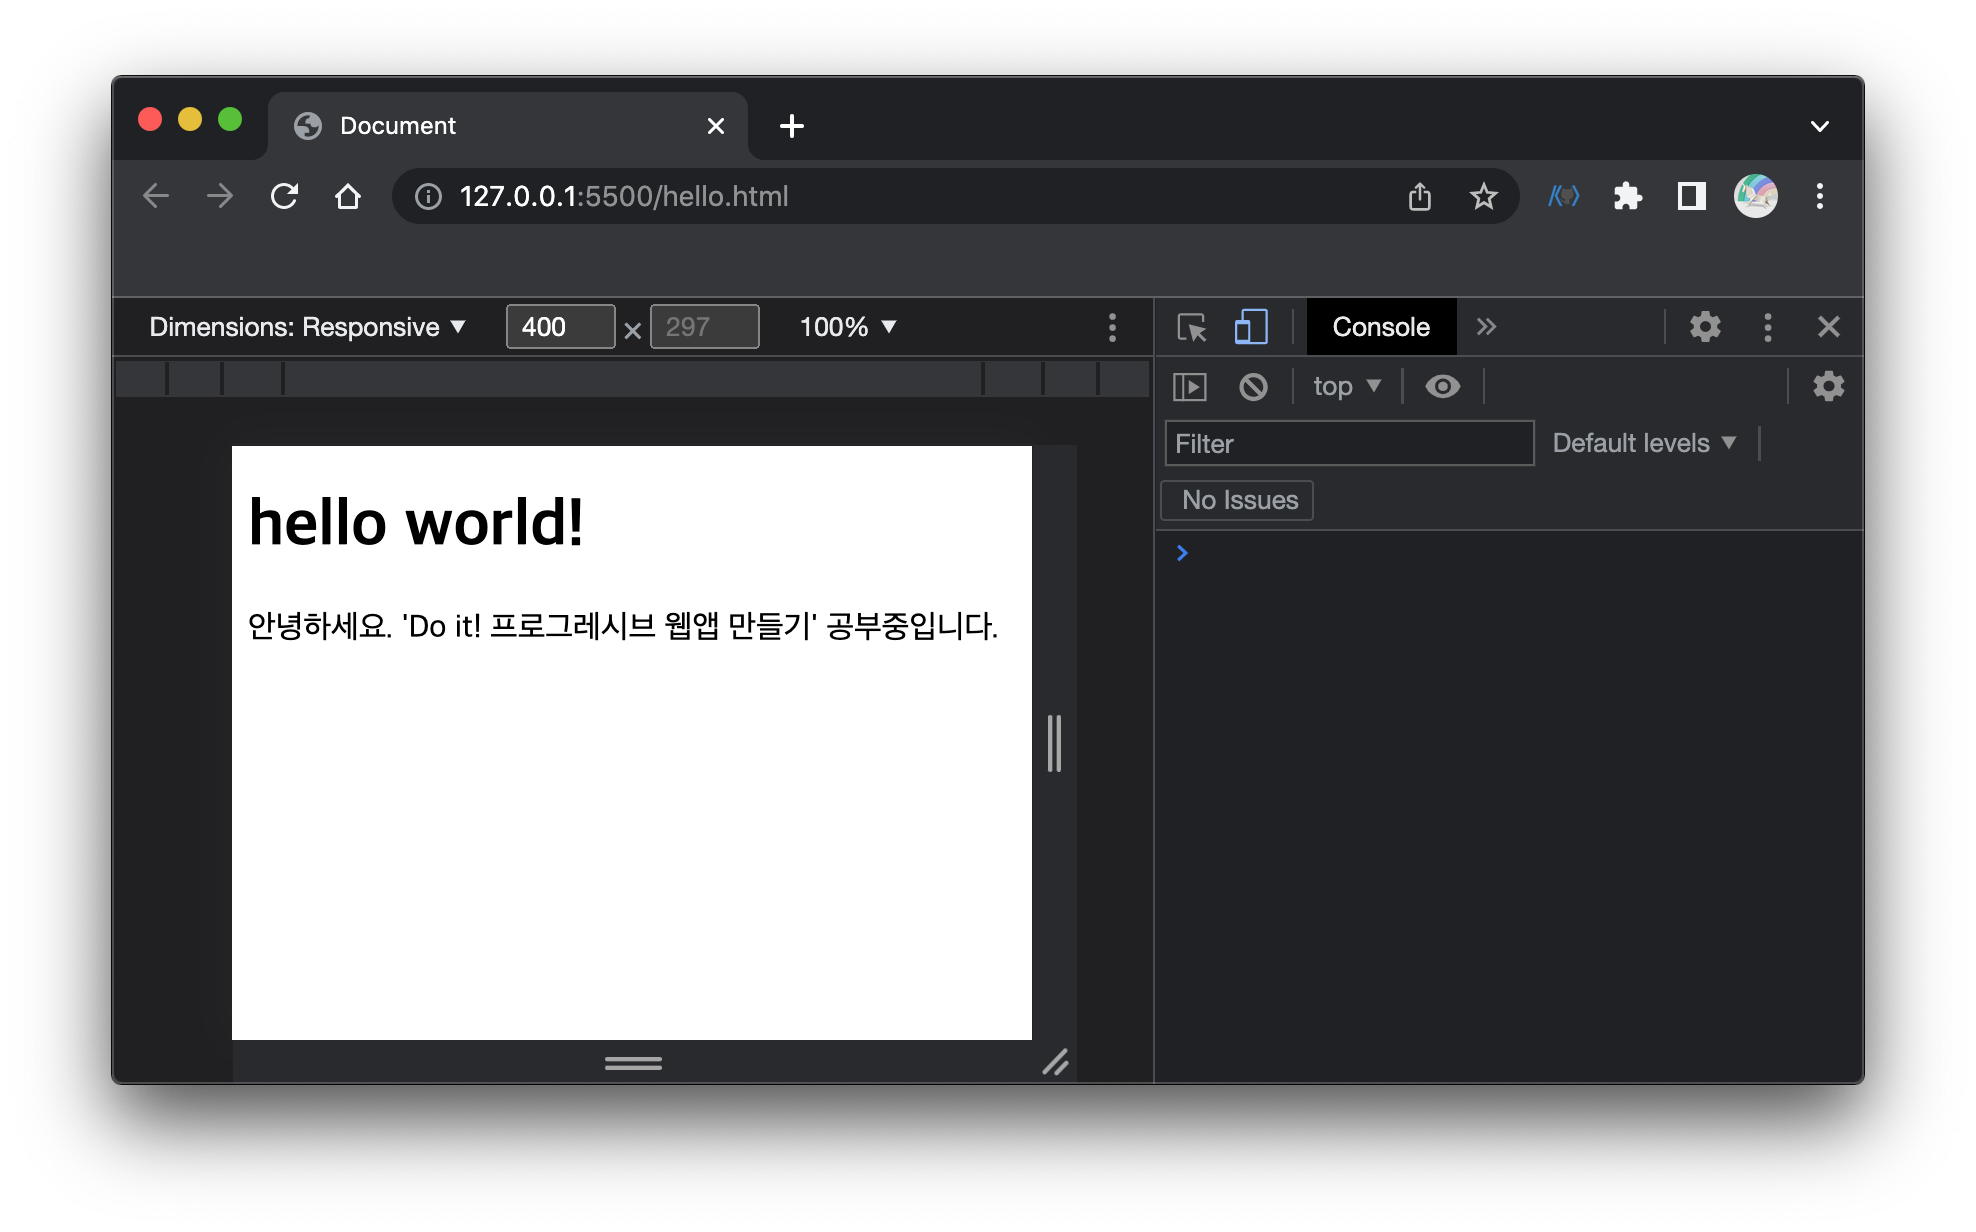
Task: Toggle the device toolbar icon
Action: click(x=1250, y=327)
